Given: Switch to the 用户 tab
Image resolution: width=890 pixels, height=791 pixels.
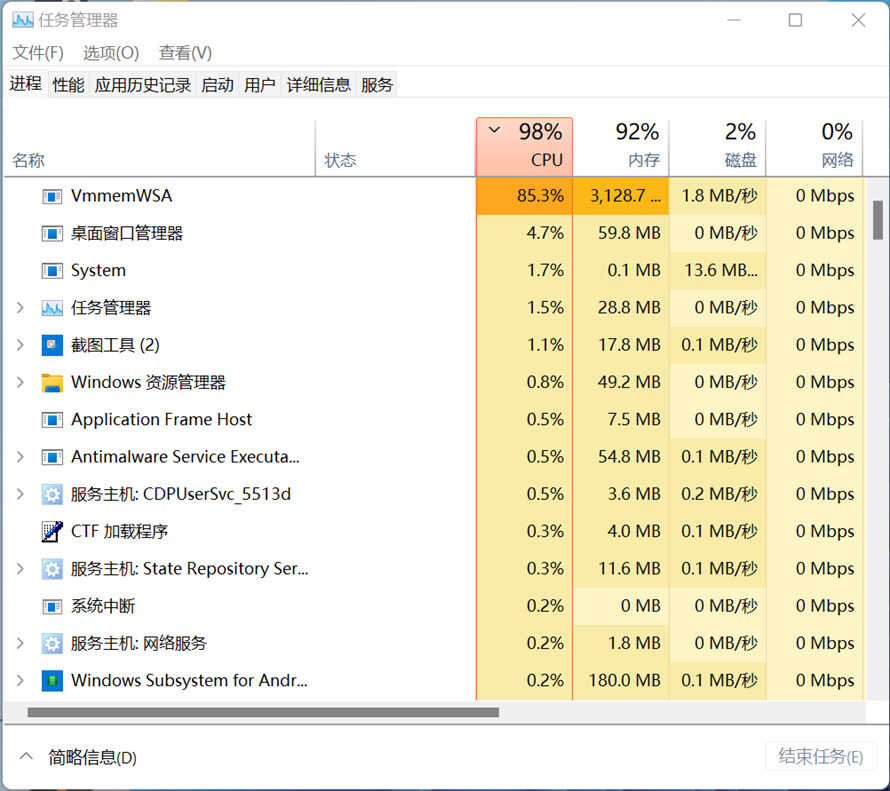Looking at the screenshot, I should click(260, 85).
